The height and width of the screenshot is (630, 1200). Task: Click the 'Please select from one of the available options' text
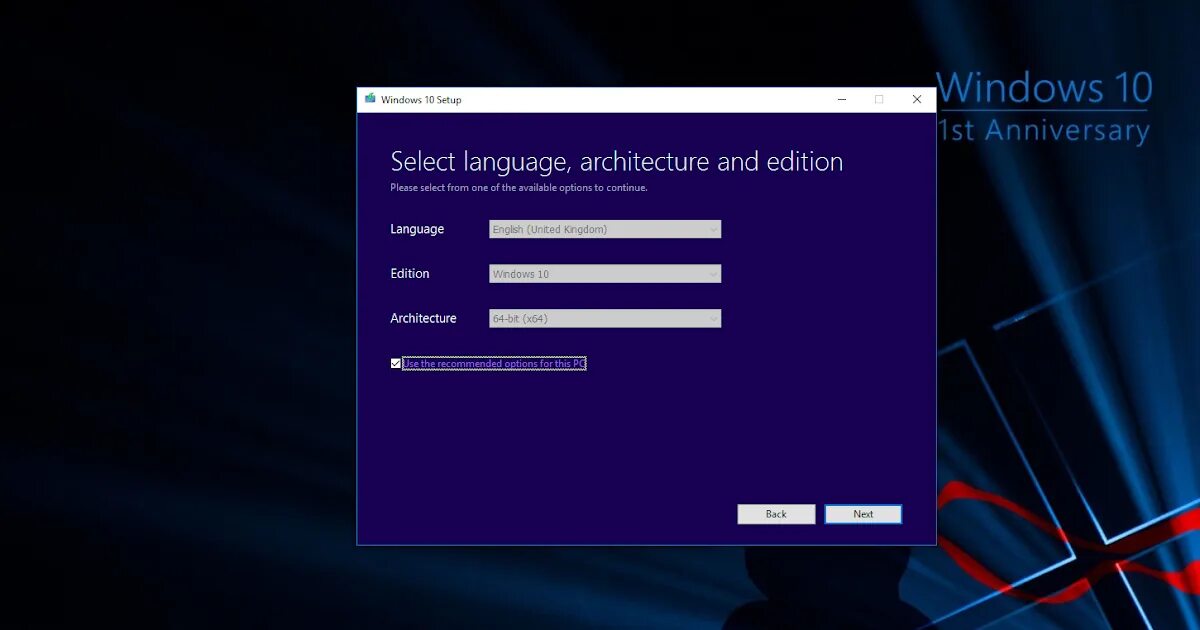point(519,187)
